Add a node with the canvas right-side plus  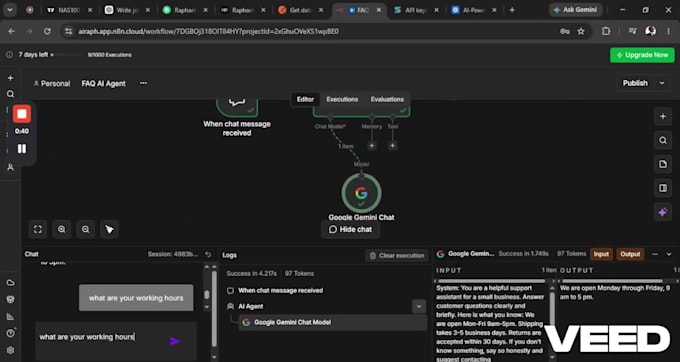click(663, 116)
